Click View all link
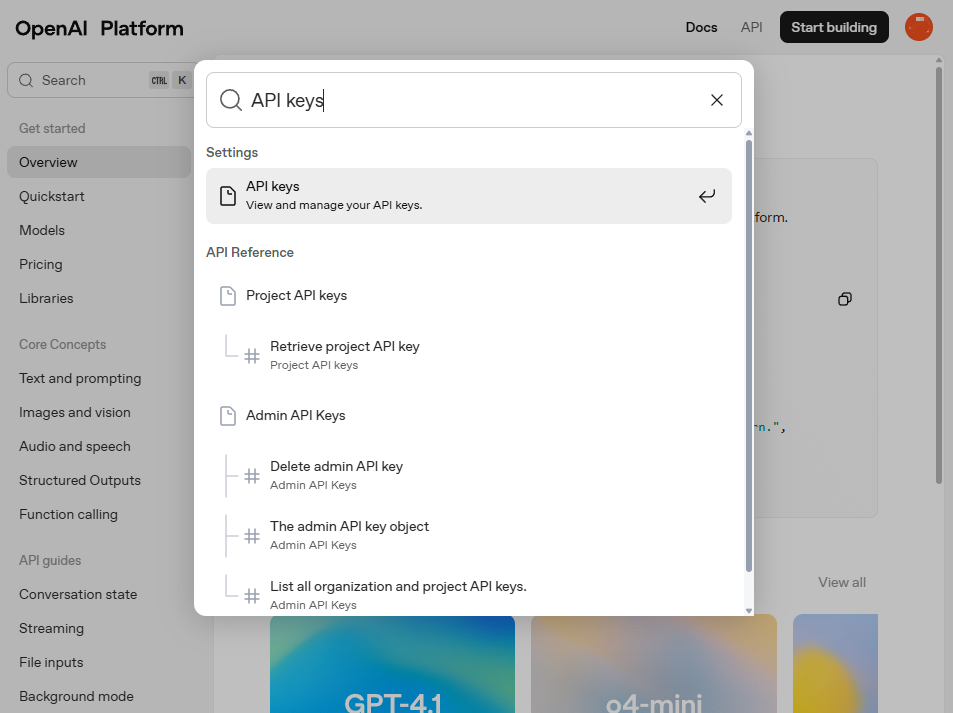This screenshot has height=713, width=953. 842,582
